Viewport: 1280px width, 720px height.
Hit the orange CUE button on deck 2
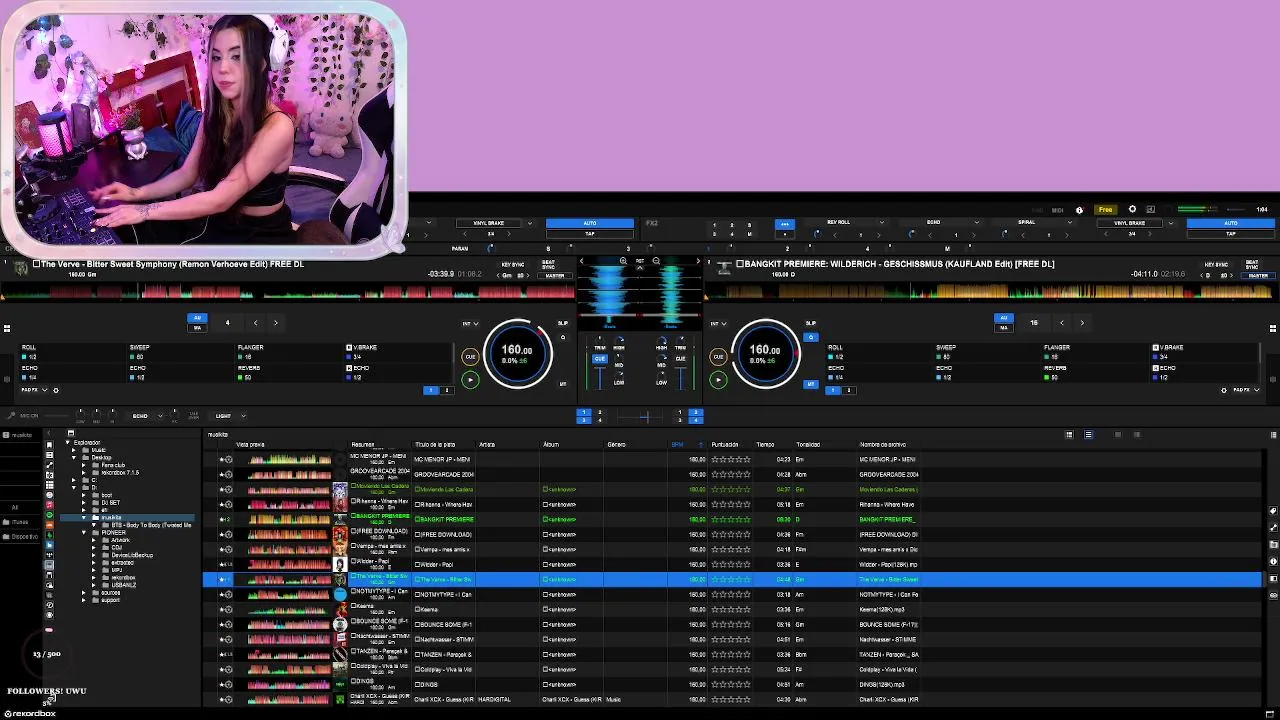coord(718,357)
